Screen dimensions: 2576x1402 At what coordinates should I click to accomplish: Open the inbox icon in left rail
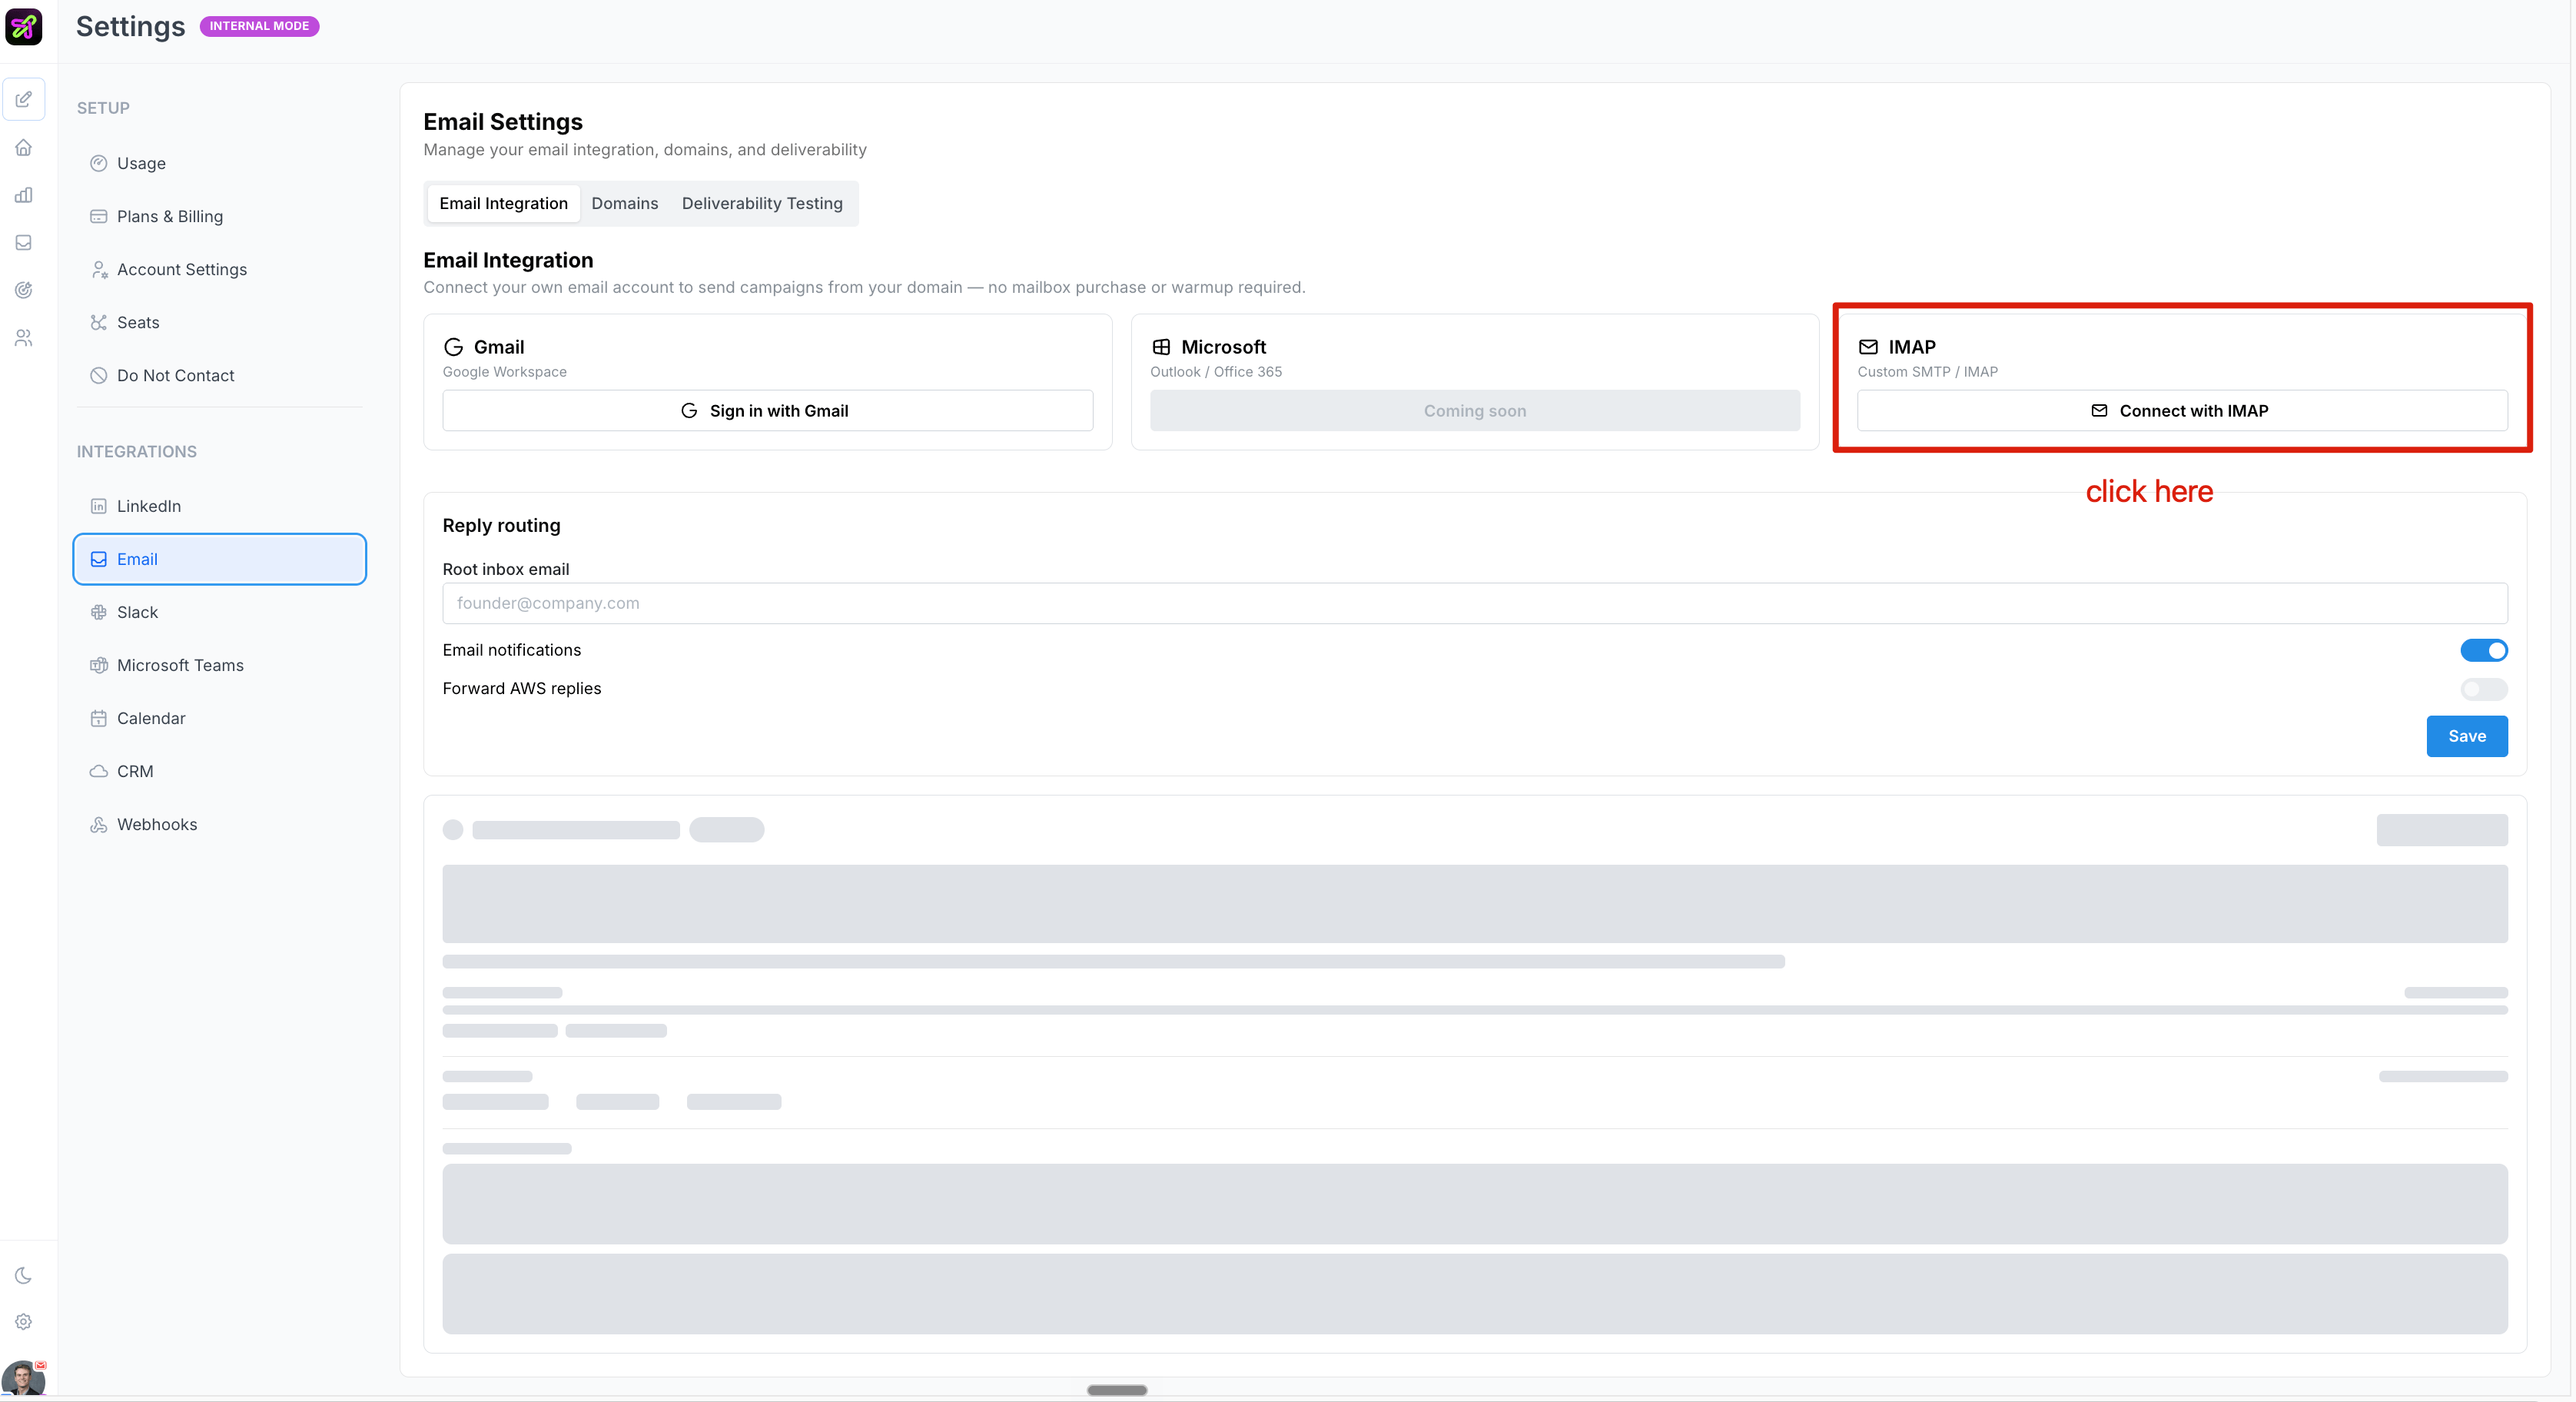pyautogui.click(x=24, y=243)
